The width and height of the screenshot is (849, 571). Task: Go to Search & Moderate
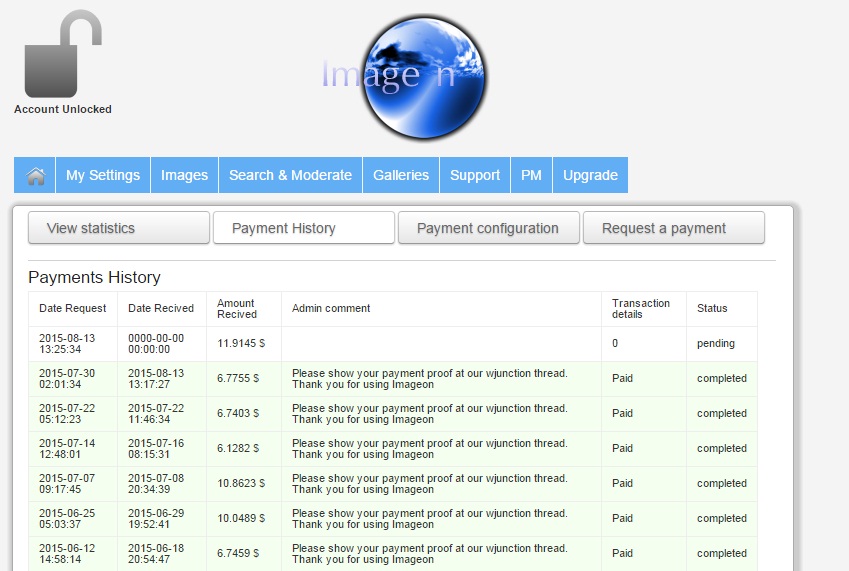(290, 175)
